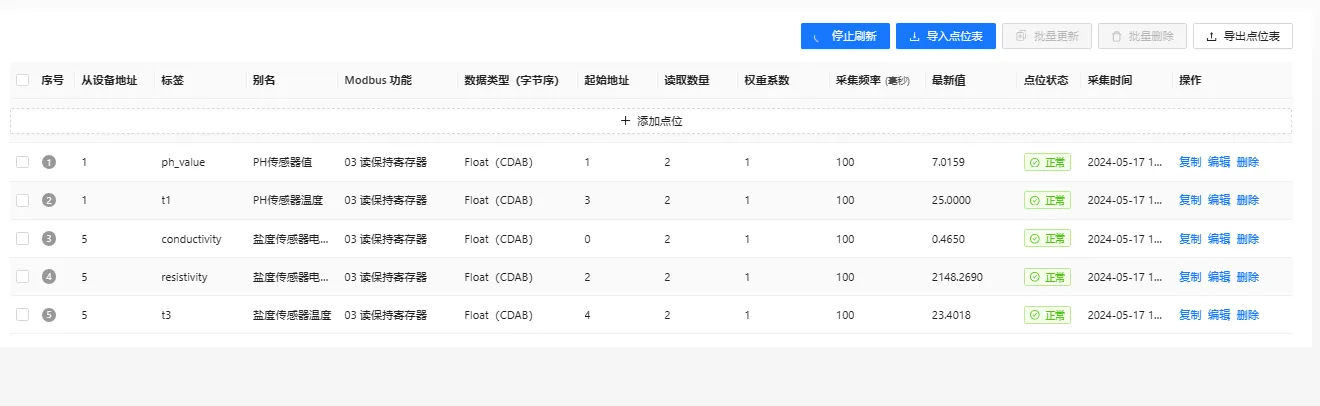1320x406 pixels.
Task: Toggle the select-all checkbox in table header
Action: [x=23, y=80]
